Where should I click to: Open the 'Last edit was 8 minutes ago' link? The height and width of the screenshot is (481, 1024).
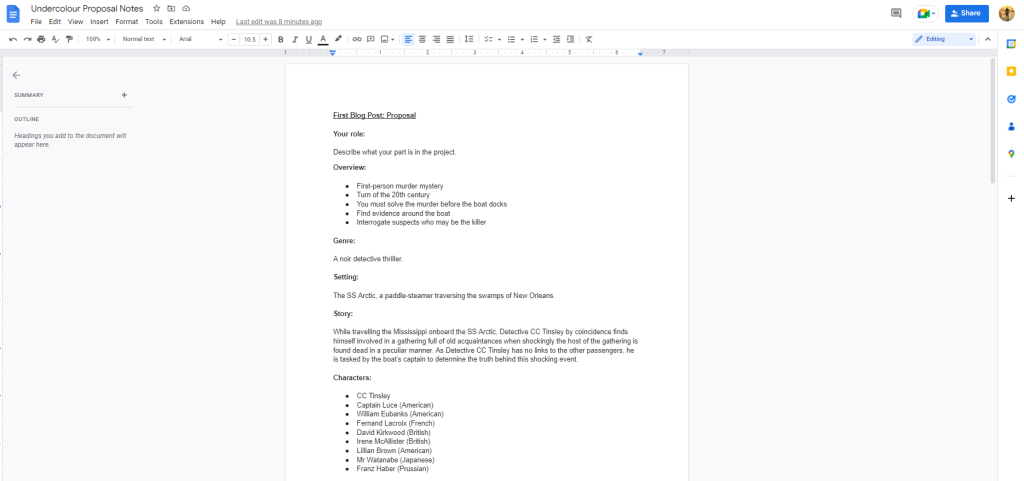tap(279, 21)
